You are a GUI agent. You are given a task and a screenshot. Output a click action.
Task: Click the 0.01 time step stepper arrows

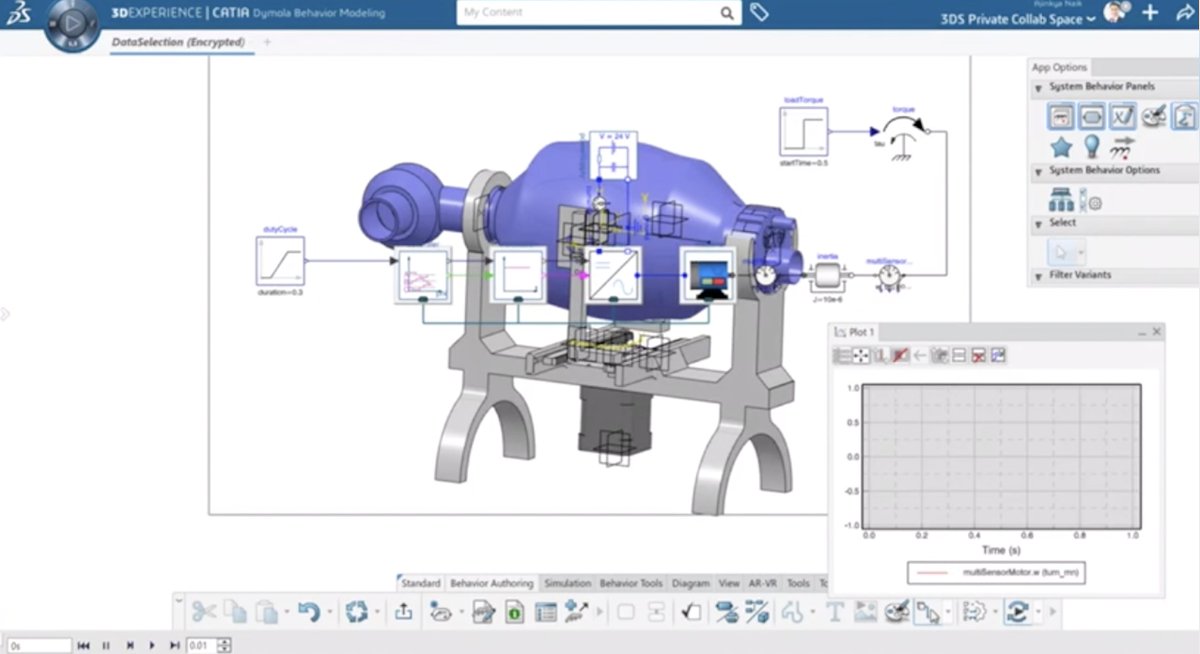[224, 646]
